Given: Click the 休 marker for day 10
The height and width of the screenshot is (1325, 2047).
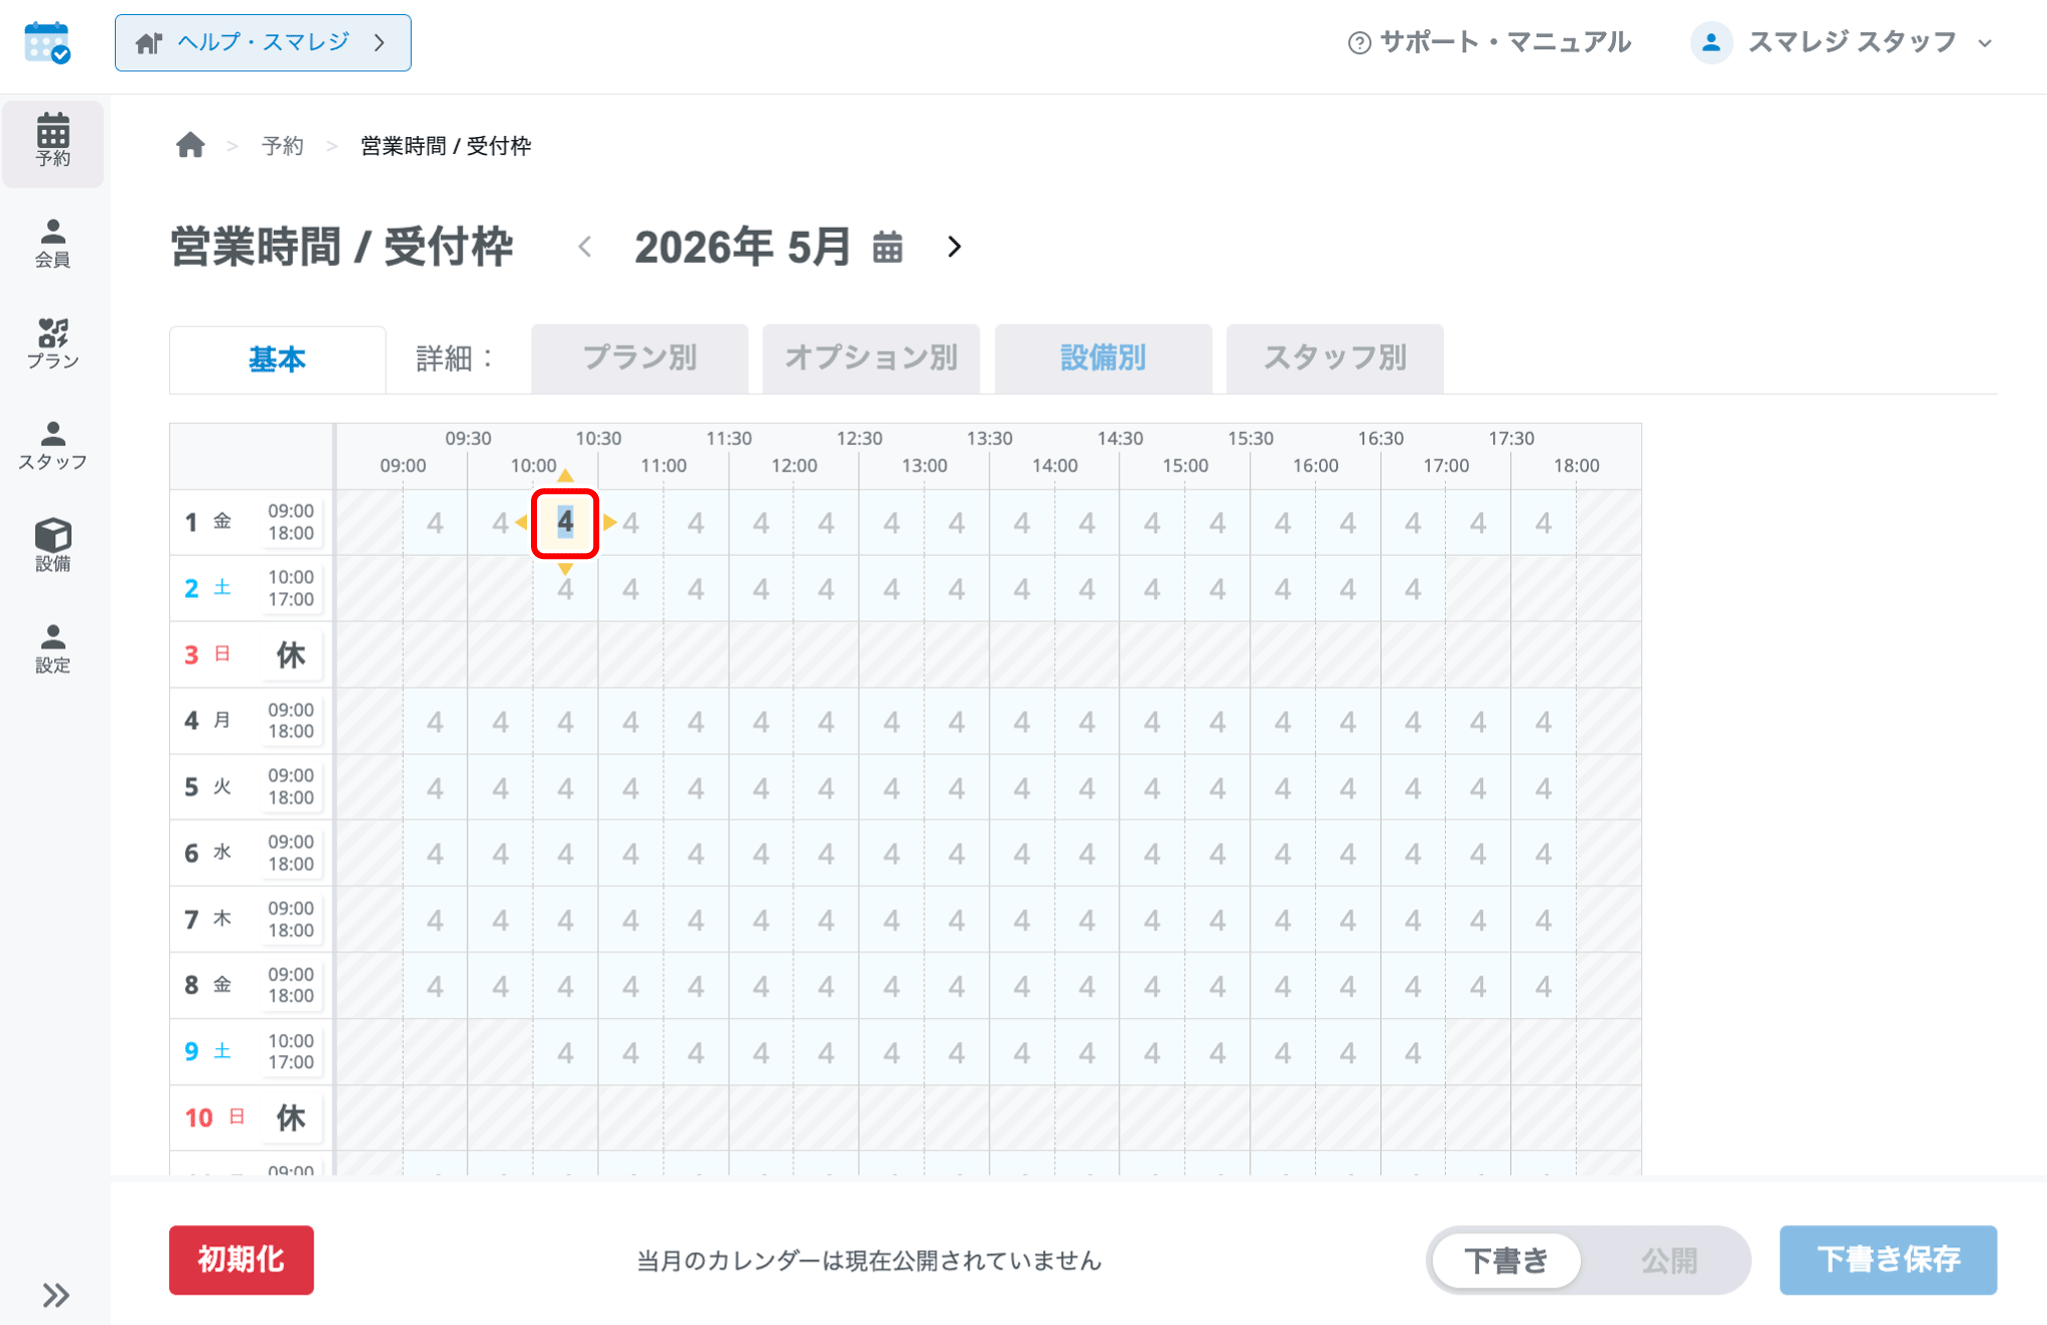Looking at the screenshot, I should click(x=290, y=1117).
